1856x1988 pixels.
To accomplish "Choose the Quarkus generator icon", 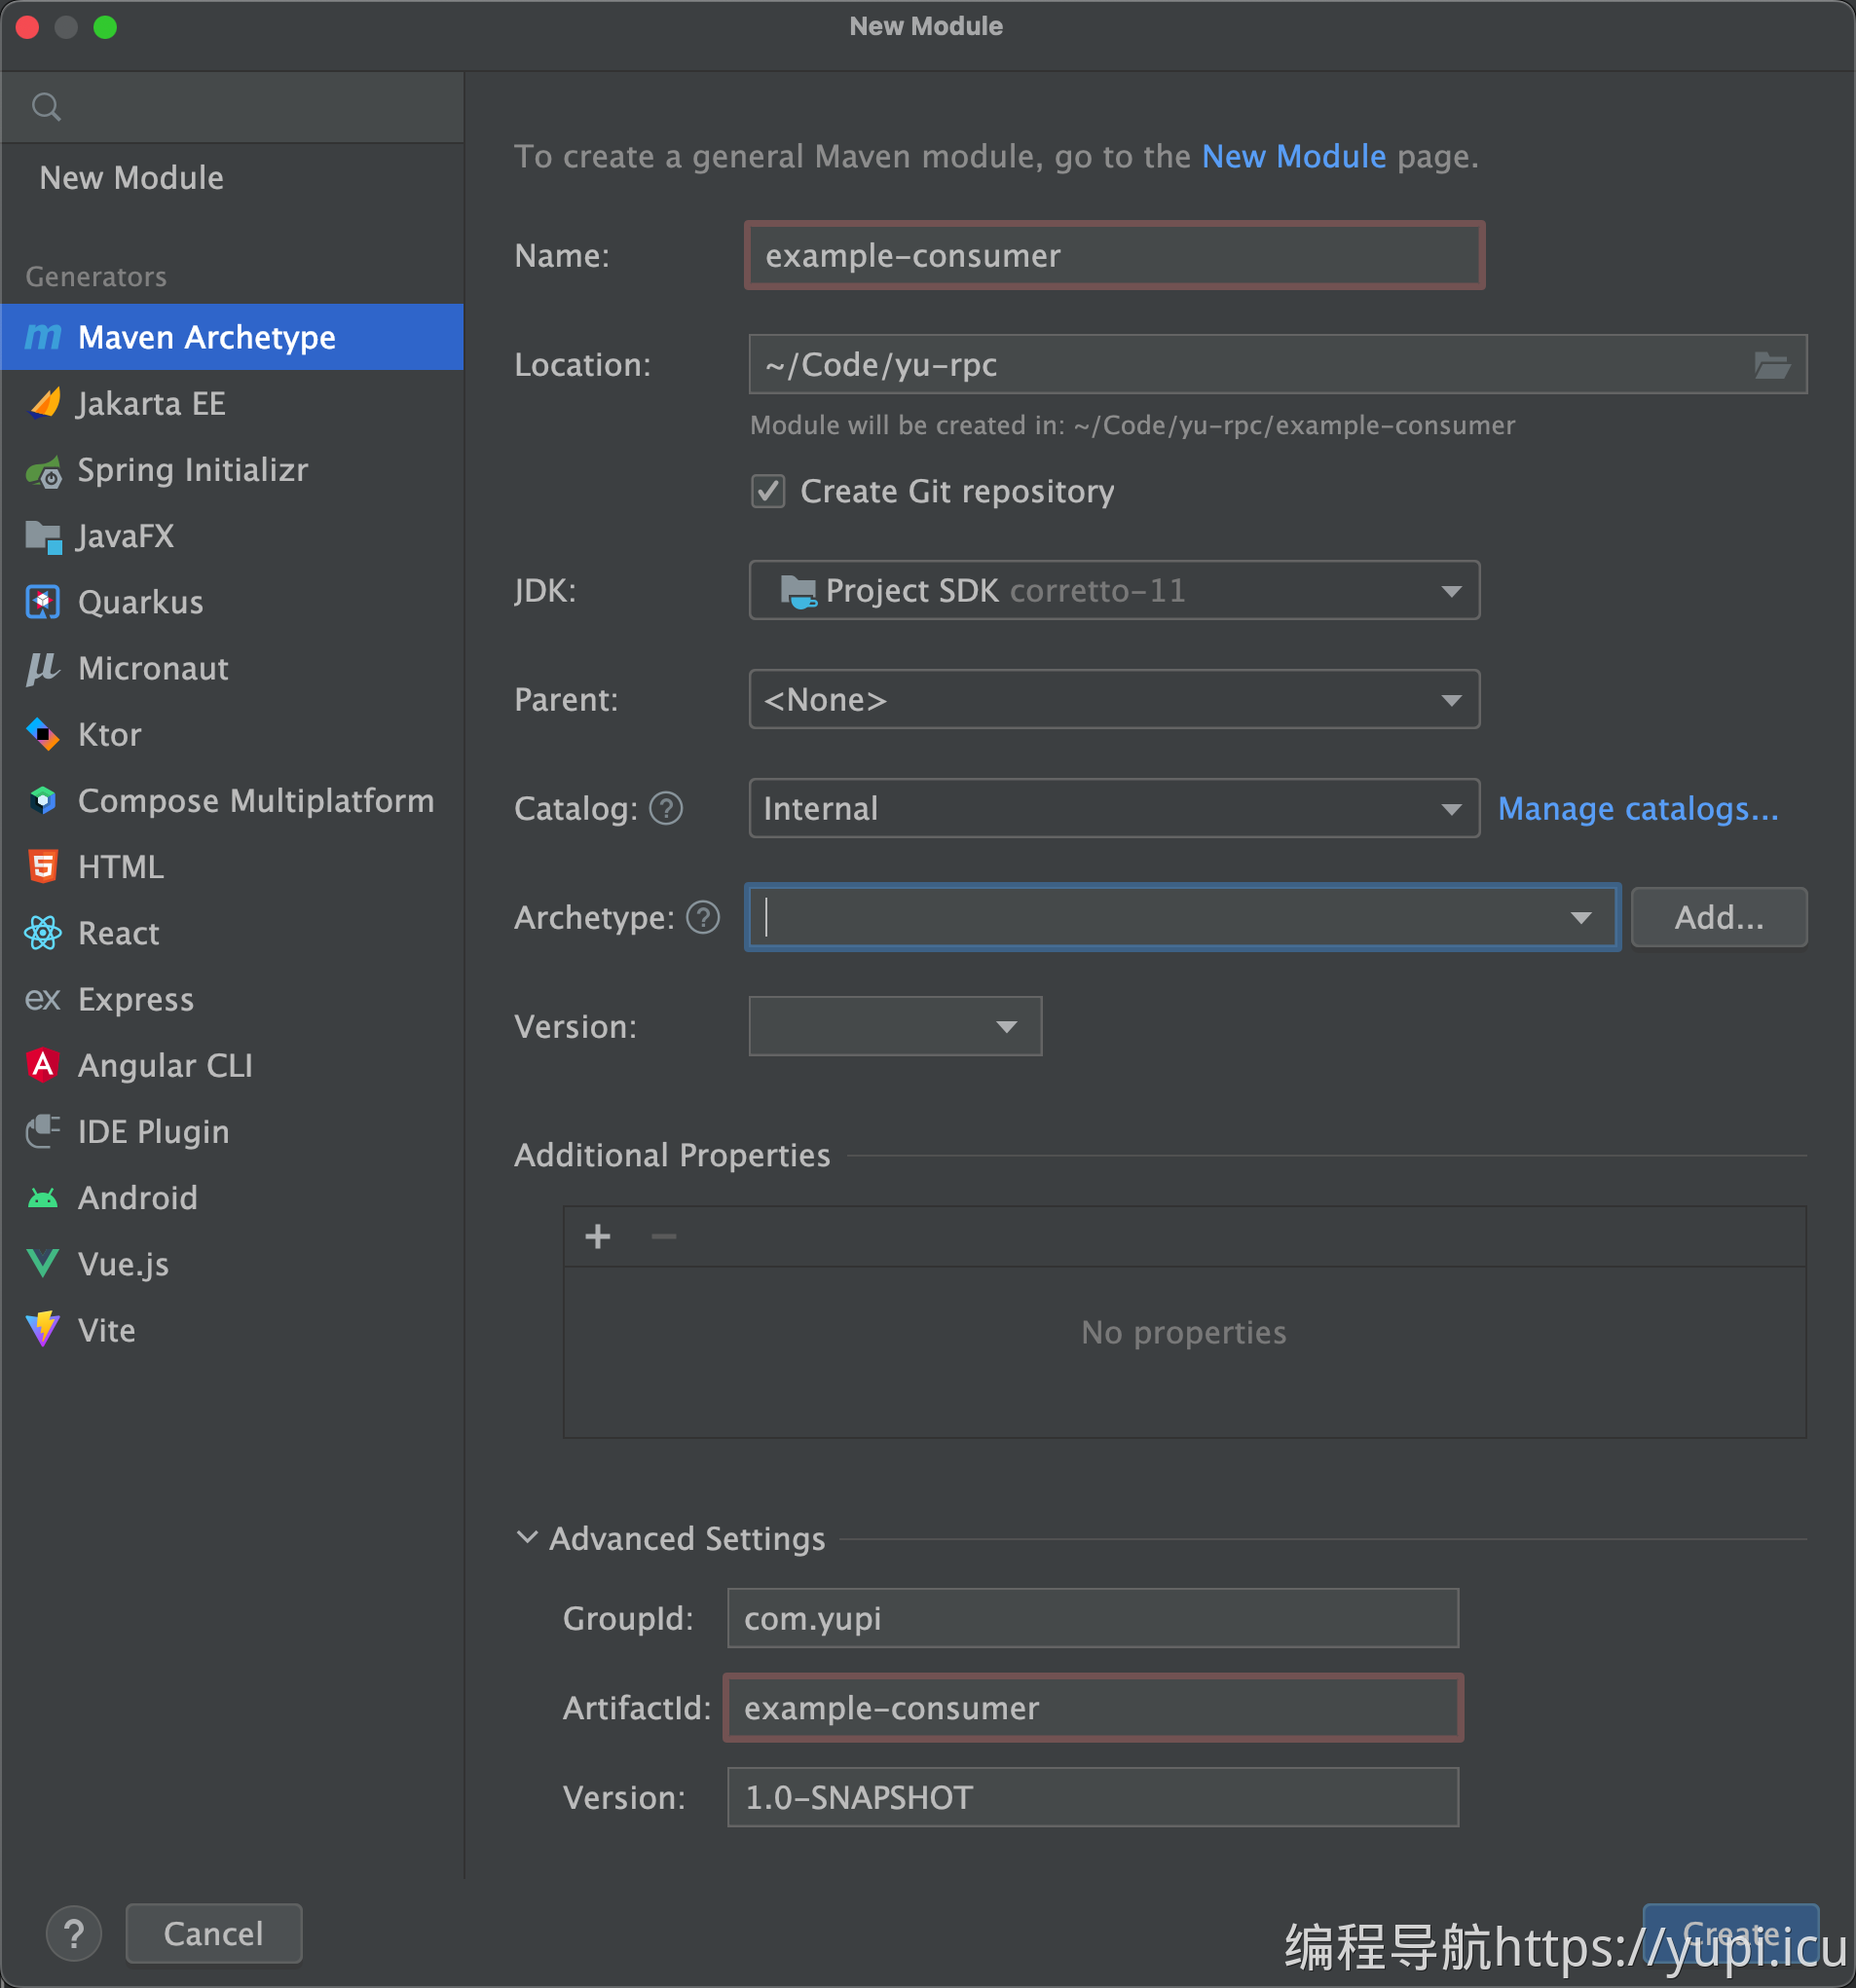I will pos(42,602).
